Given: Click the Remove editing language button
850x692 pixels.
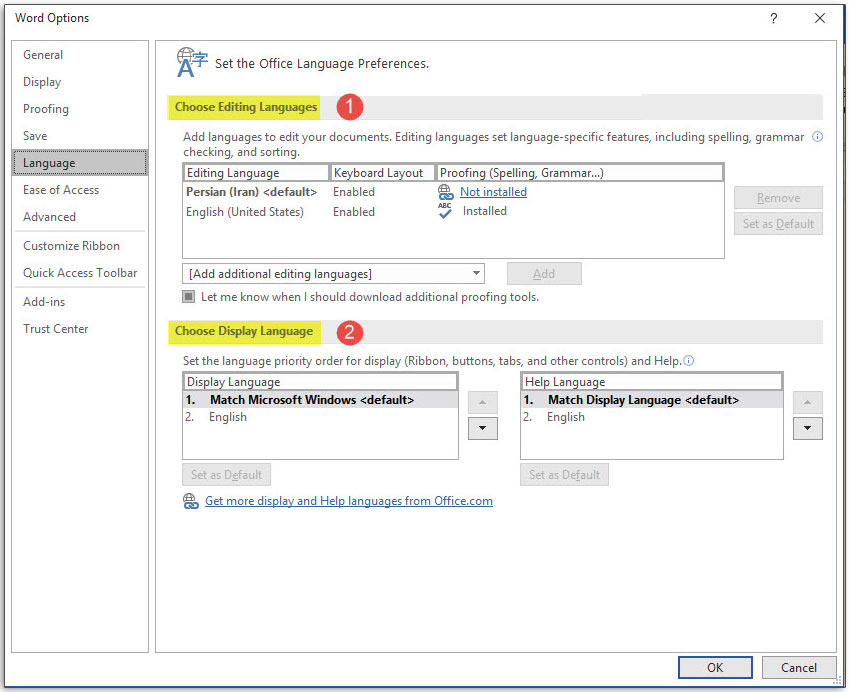Looking at the screenshot, I should click(x=778, y=198).
